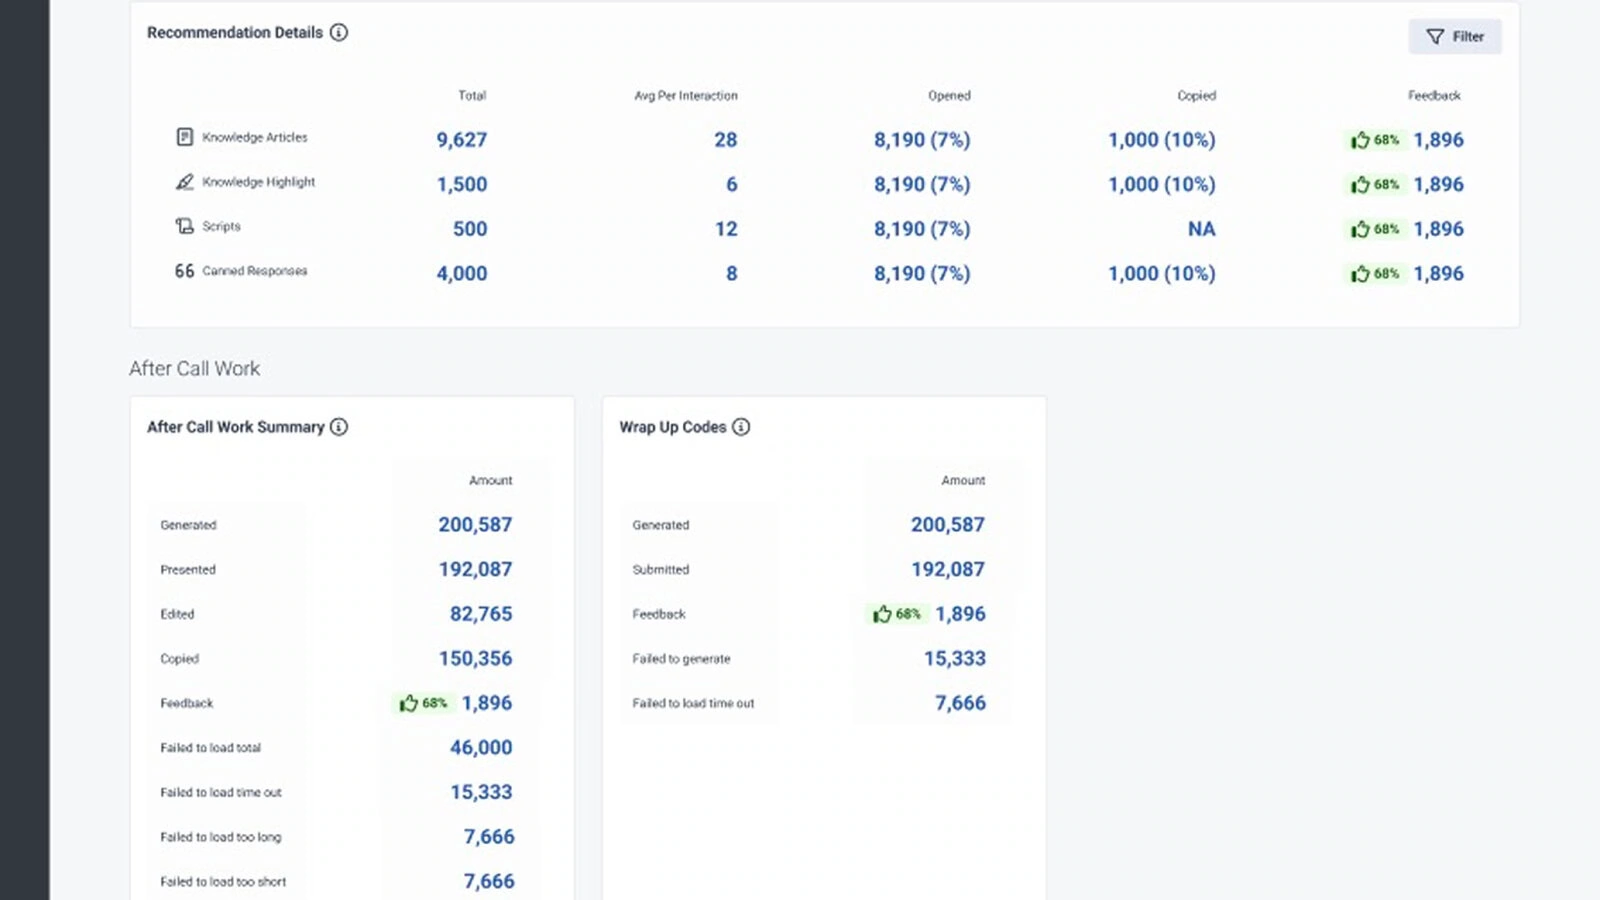Click the Canned Responses quote icon
1600x900 pixels.
coord(185,271)
